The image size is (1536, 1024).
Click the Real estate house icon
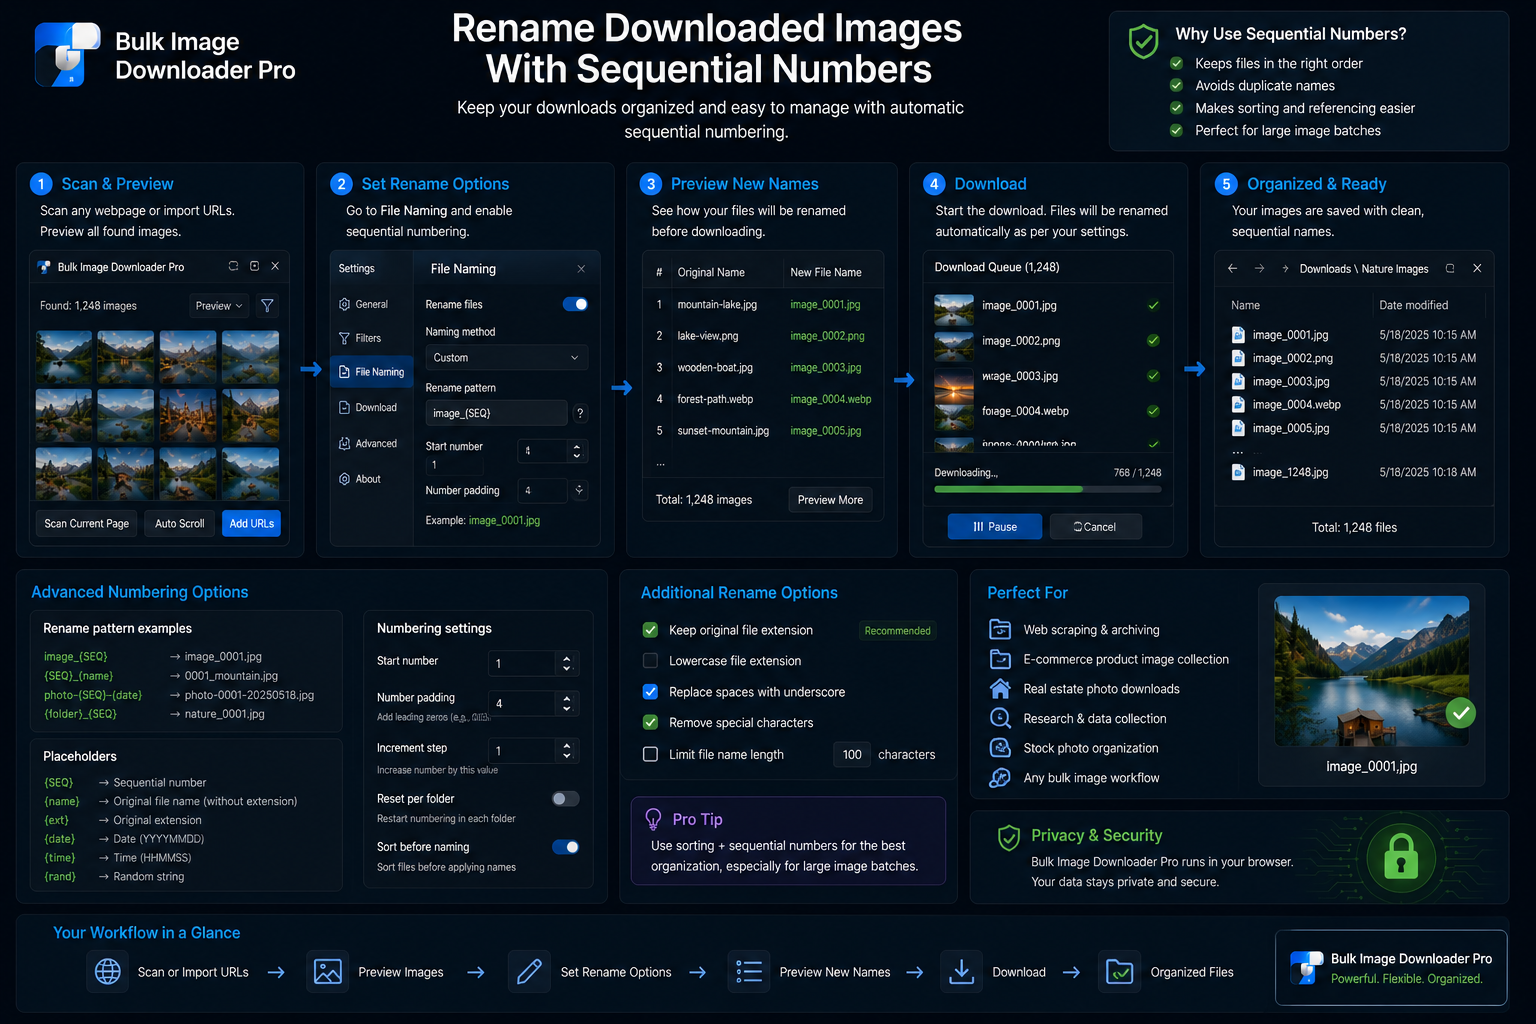(x=1000, y=689)
